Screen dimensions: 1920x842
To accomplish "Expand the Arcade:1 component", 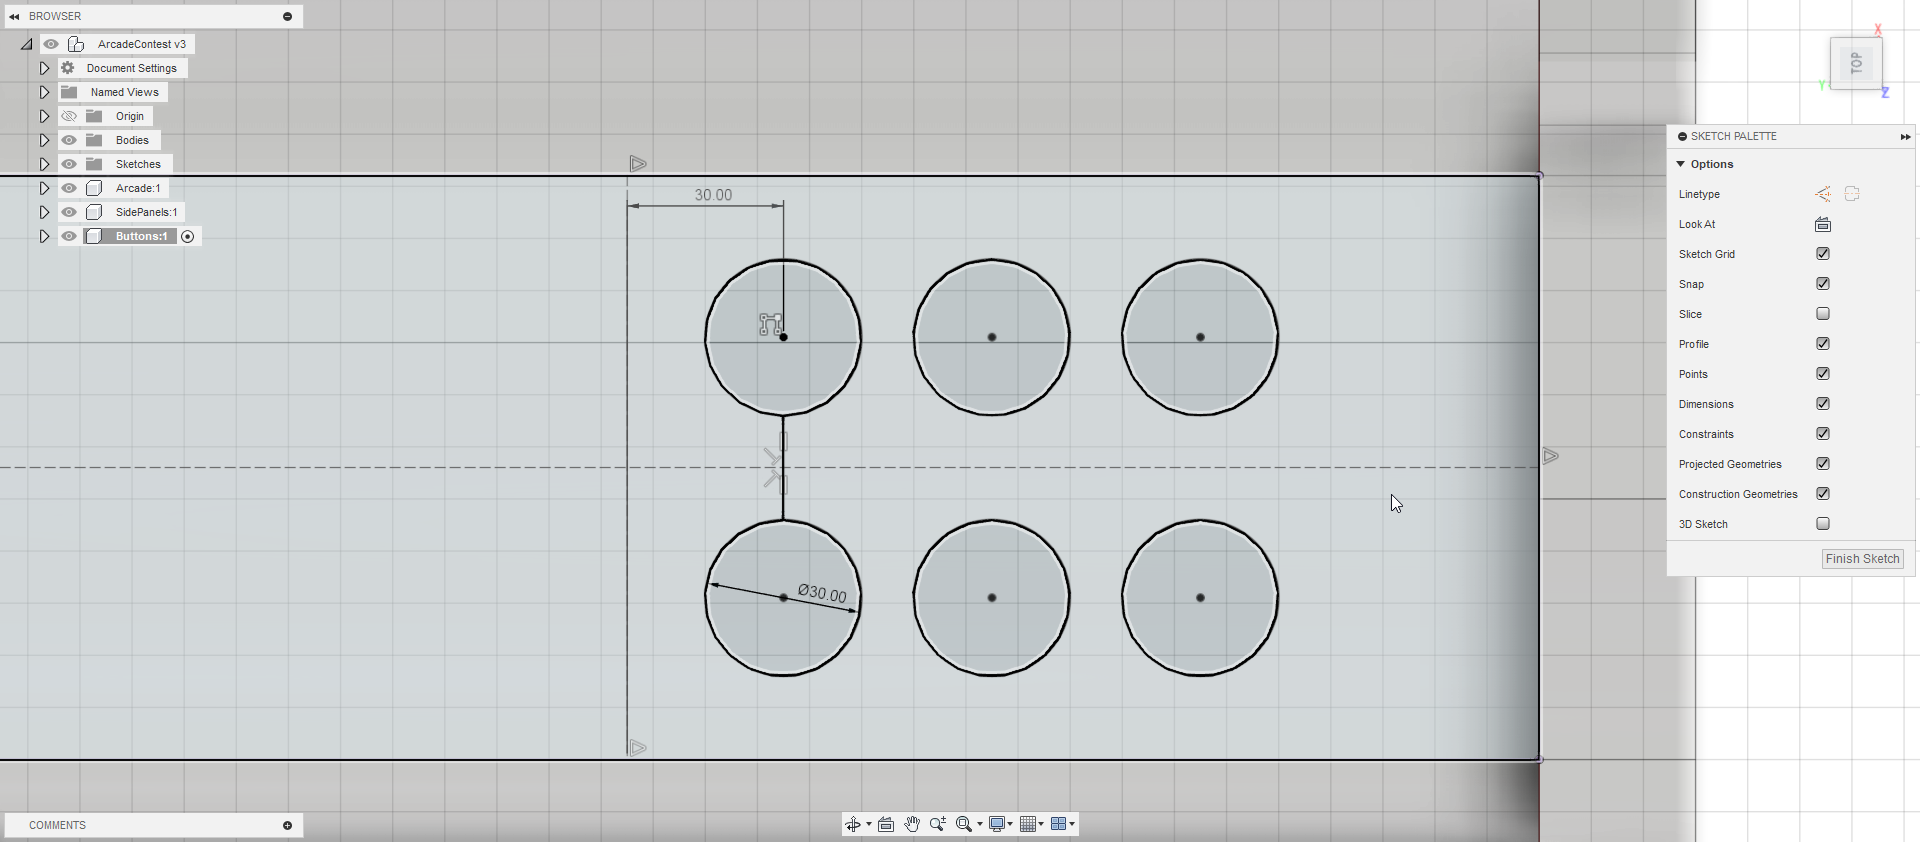I will (44, 188).
